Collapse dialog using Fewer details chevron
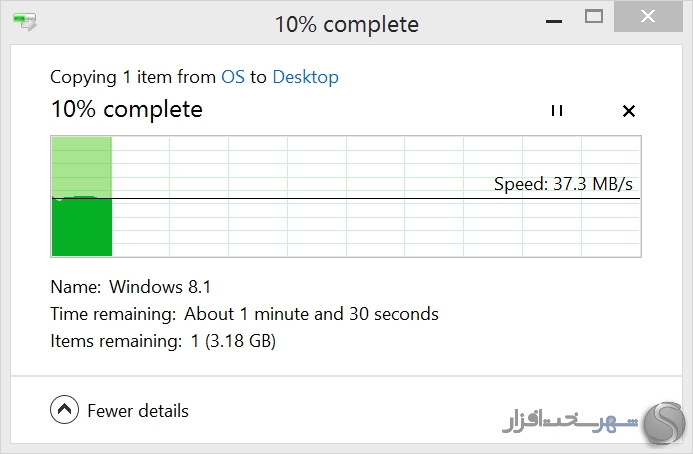 65,409
